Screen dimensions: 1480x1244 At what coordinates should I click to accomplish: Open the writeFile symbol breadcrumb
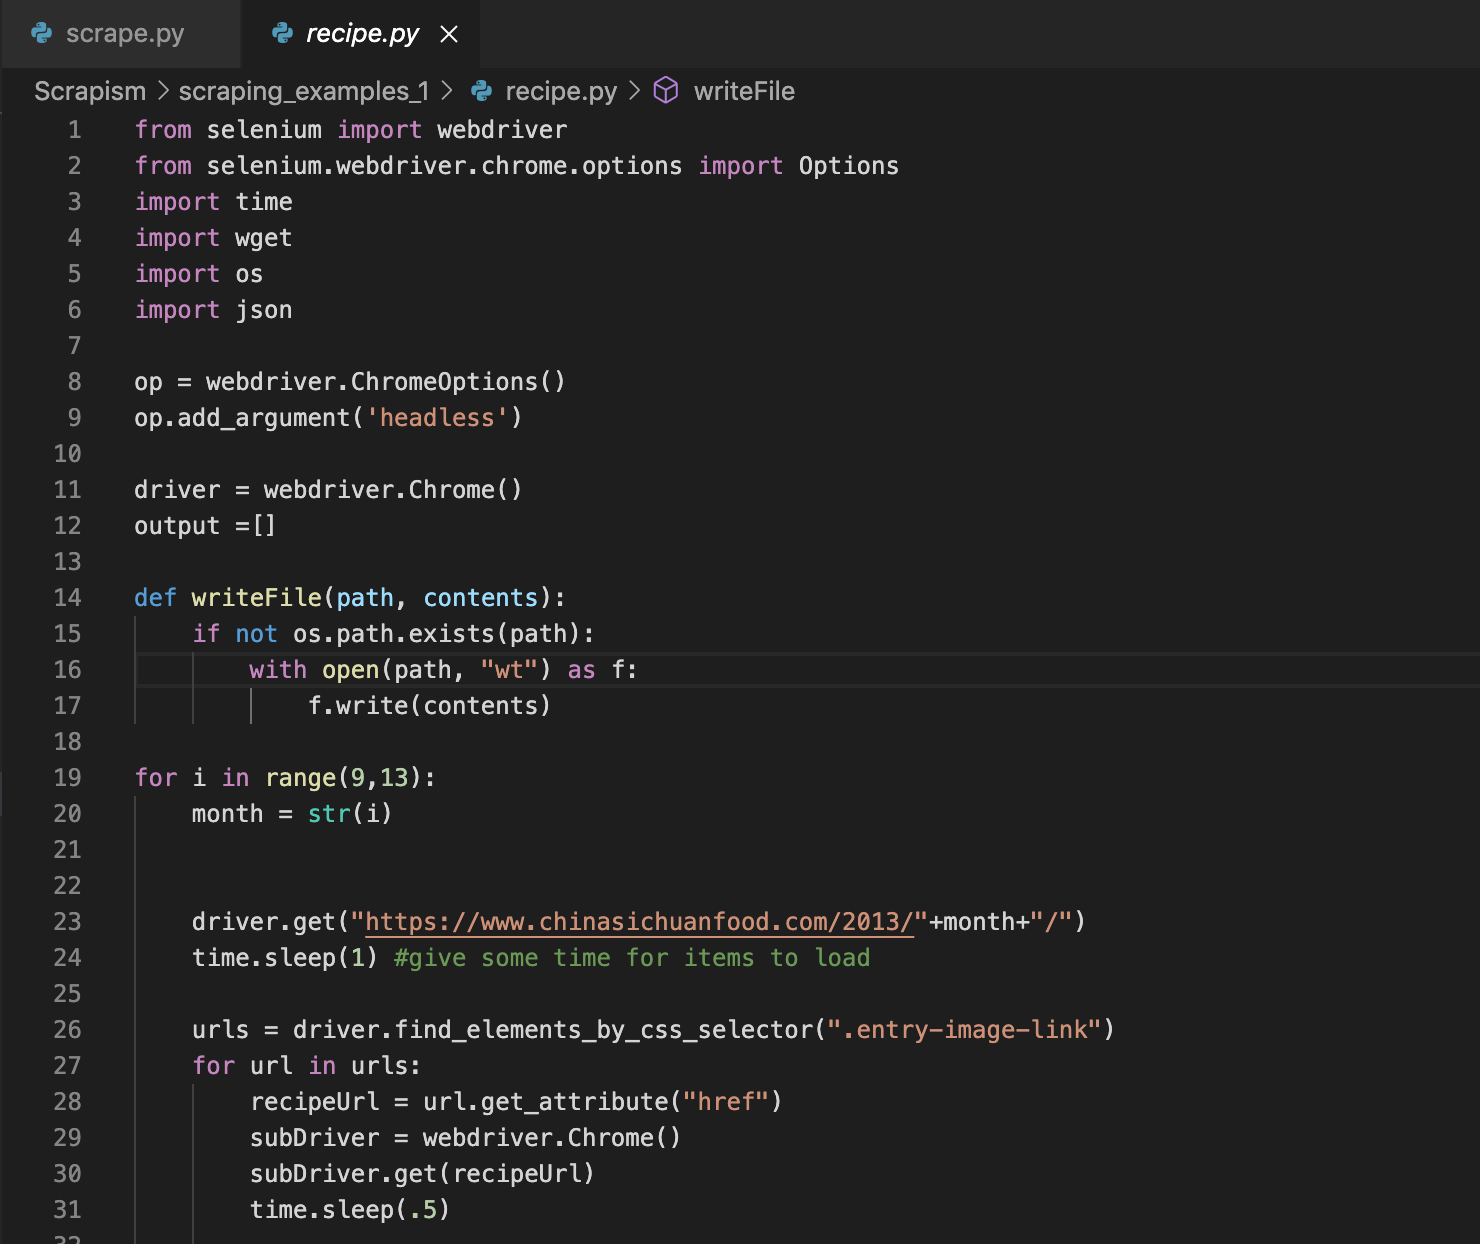744,91
